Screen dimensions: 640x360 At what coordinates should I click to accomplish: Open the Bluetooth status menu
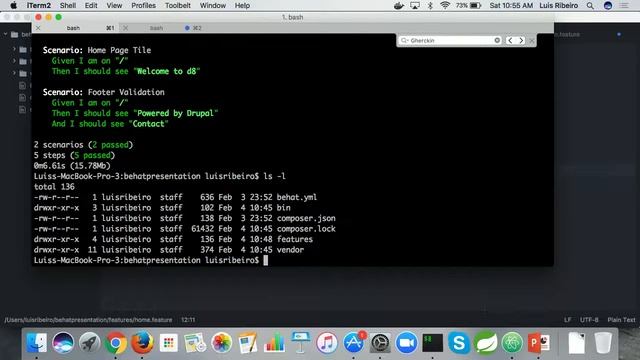tap(430, 5)
